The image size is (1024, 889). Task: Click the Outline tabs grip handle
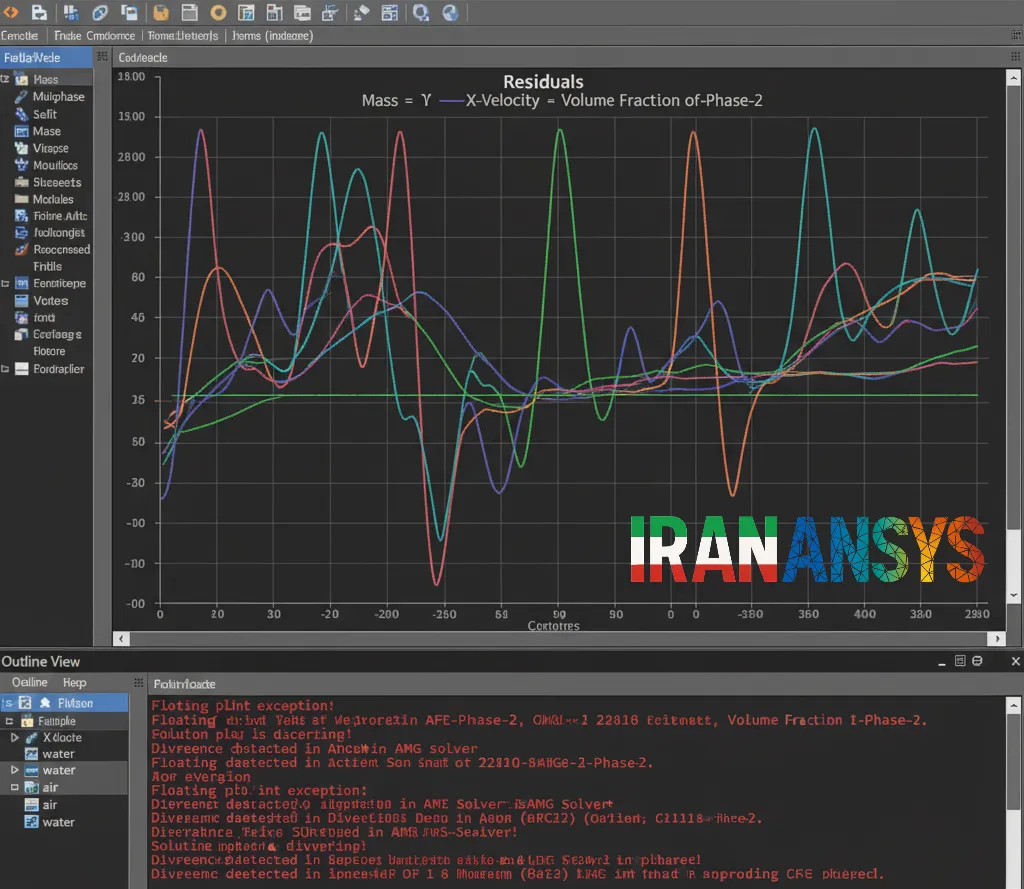138,683
